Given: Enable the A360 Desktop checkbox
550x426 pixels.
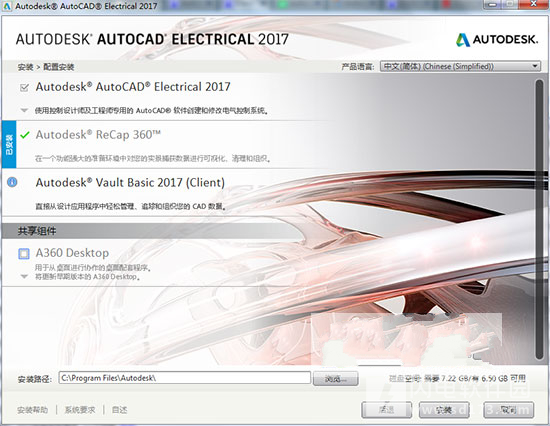Looking at the screenshot, I should click(24, 253).
